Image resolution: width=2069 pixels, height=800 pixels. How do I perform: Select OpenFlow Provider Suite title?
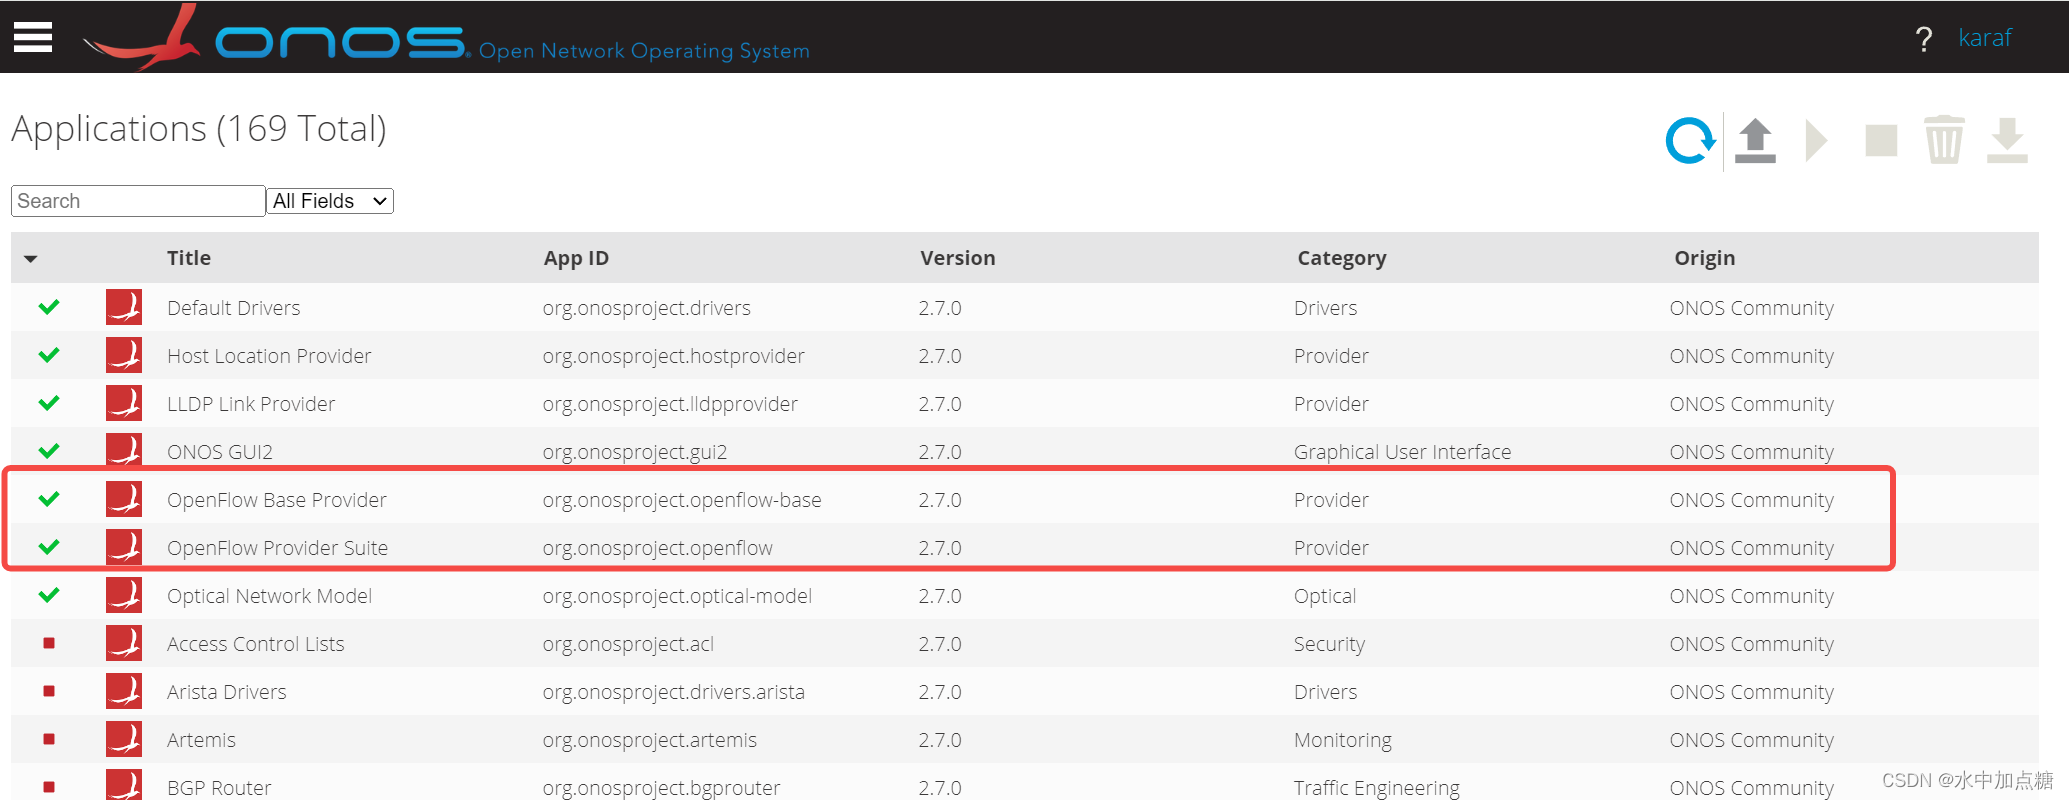tap(278, 548)
